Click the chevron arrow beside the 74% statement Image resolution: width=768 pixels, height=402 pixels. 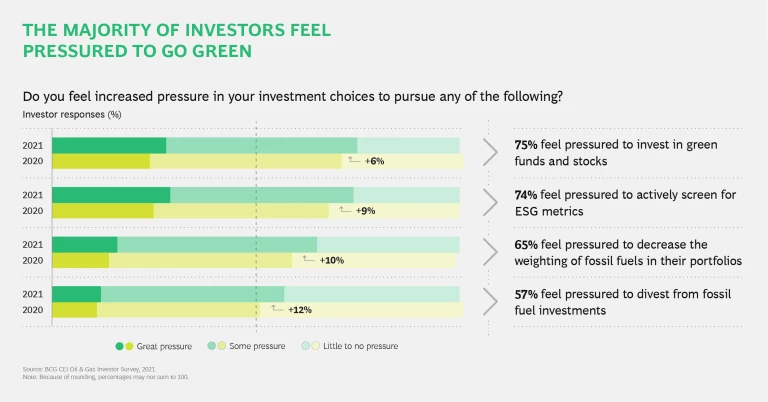tap(490, 202)
